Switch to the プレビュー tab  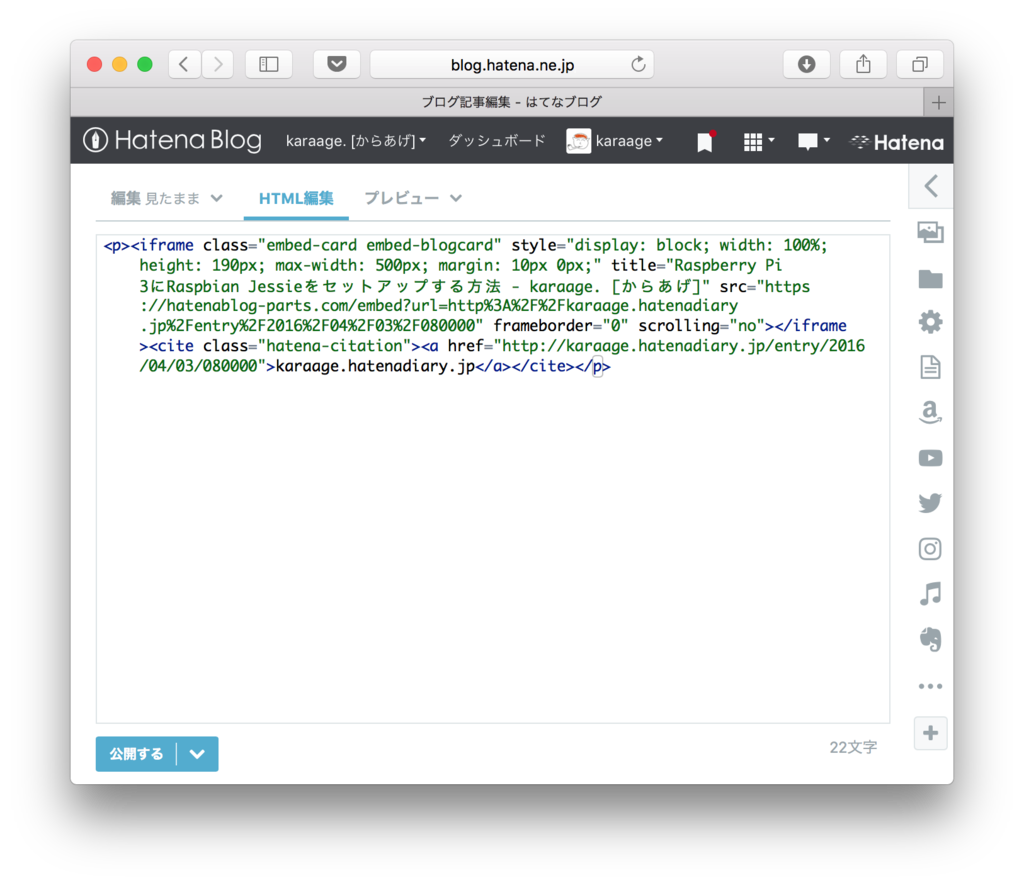tap(401, 198)
